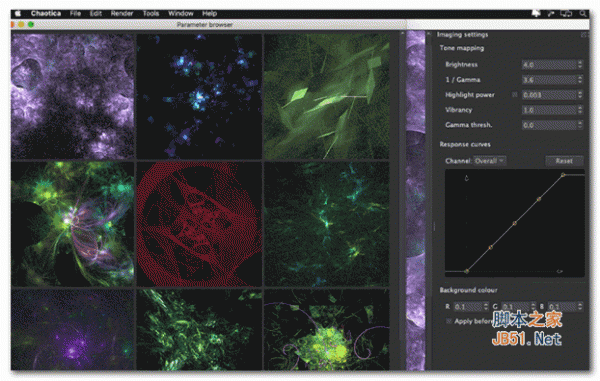The image size is (600, 381).
Task: Click the green zoom window button
Action: pyautogui.click(x=31, y=24)
